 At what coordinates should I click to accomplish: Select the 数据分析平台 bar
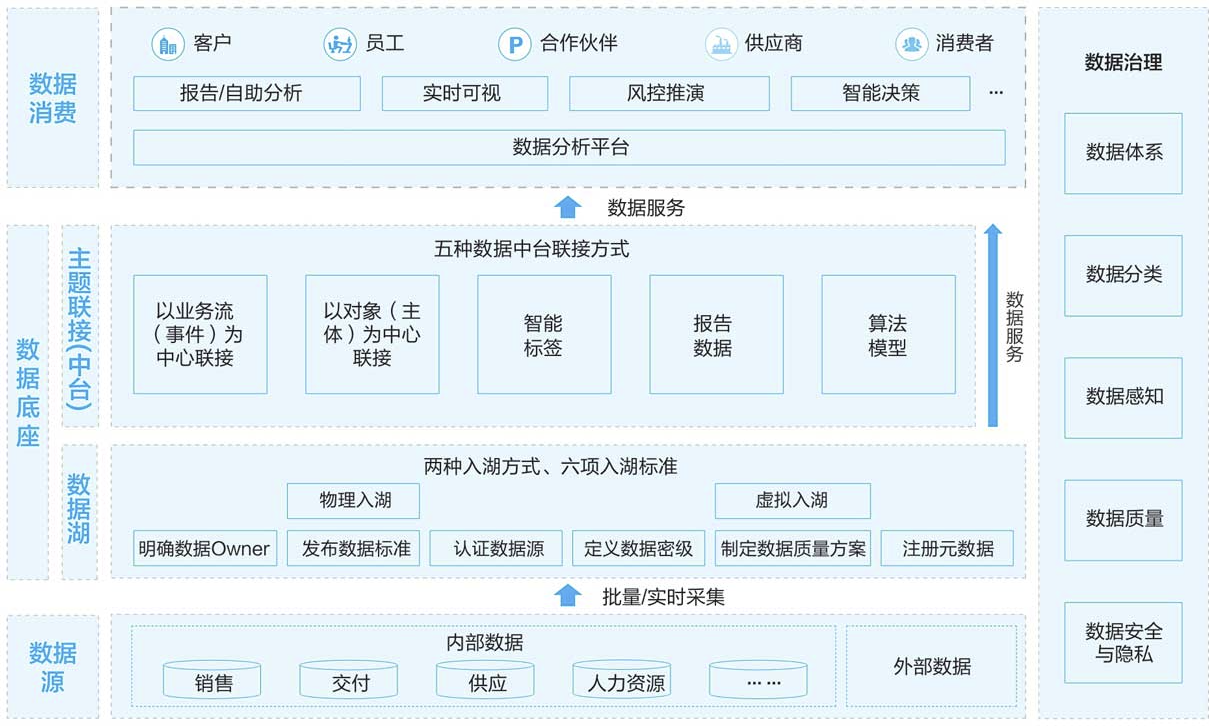click(569, 148)
